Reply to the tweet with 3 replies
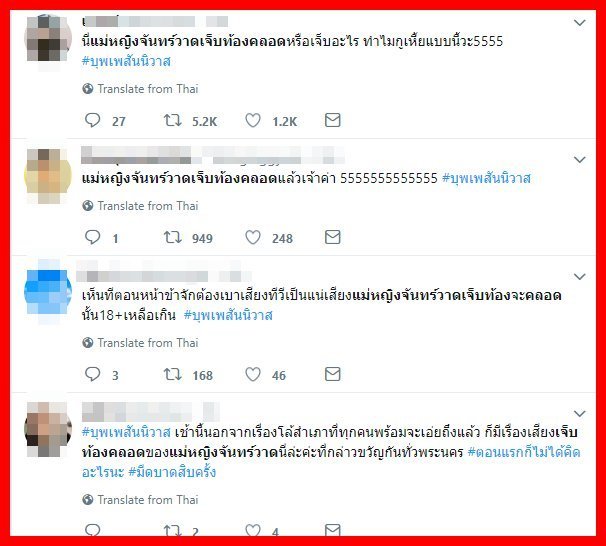 point(92,374)
